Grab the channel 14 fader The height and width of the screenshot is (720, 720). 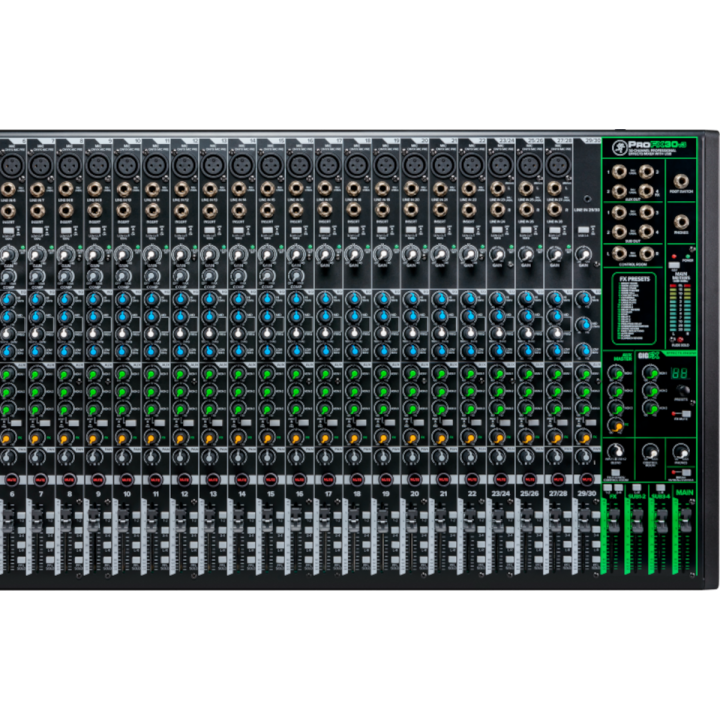click(x=238, y=518)
